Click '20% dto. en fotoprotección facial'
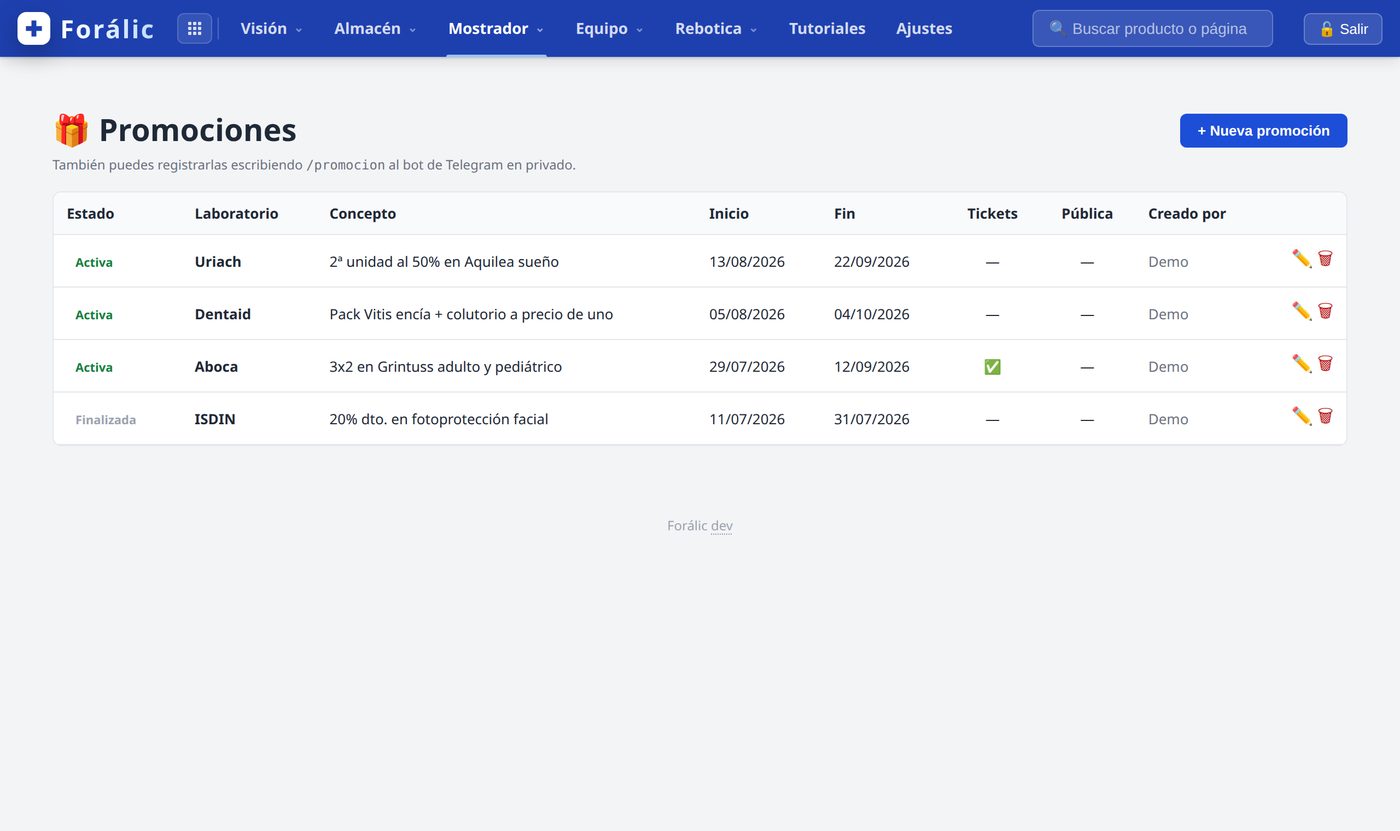The height and width of the screenshot is (831, 1400). tap(439, 419)
